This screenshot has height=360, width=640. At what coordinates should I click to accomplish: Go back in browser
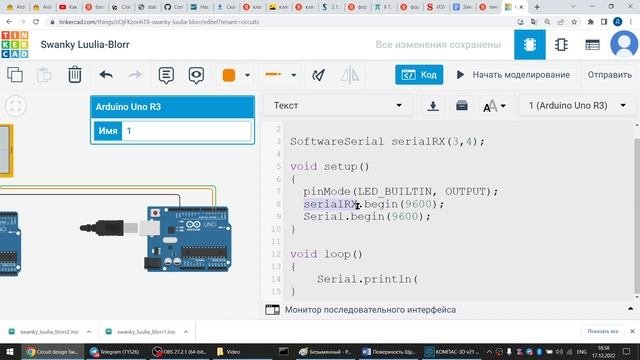point(9,22)
